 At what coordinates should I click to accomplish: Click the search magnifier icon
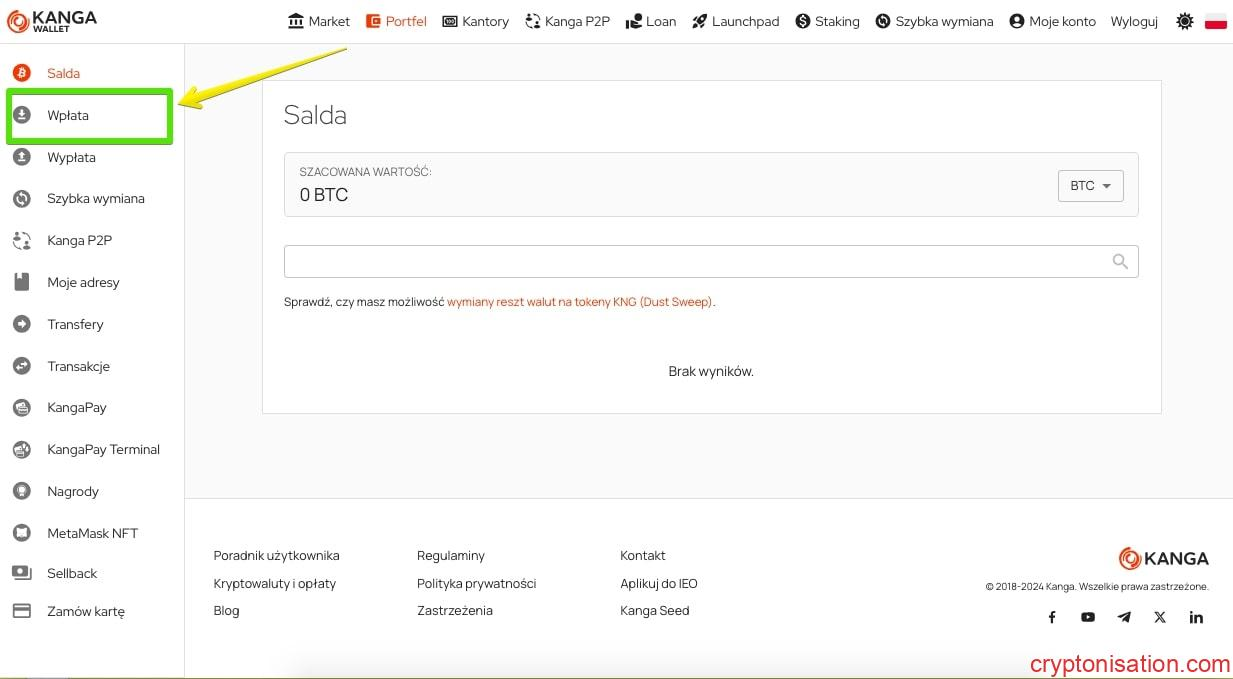1120,261
